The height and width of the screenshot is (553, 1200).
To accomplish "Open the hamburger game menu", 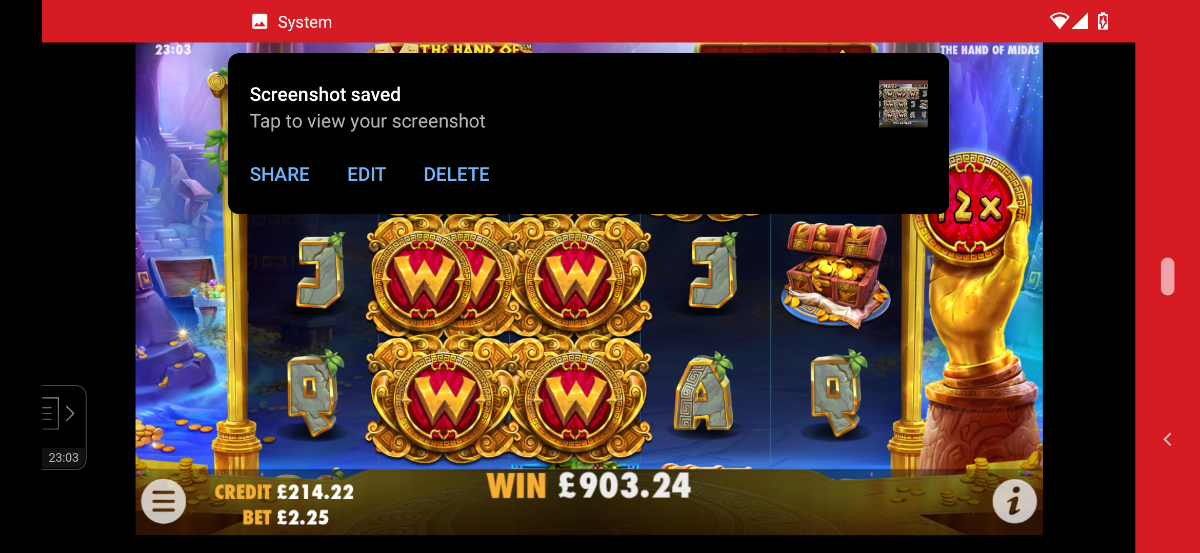I will click(163, 501).
